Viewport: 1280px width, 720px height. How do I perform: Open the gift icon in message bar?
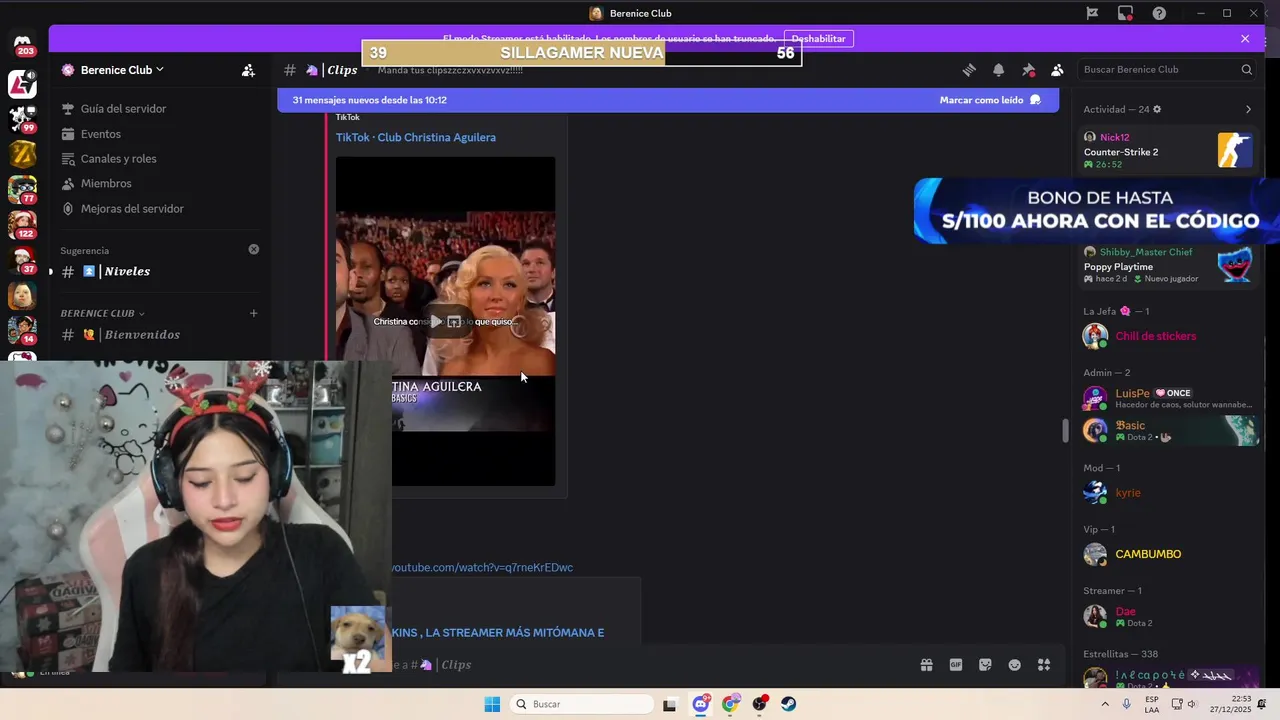click(x=927, y=665)
